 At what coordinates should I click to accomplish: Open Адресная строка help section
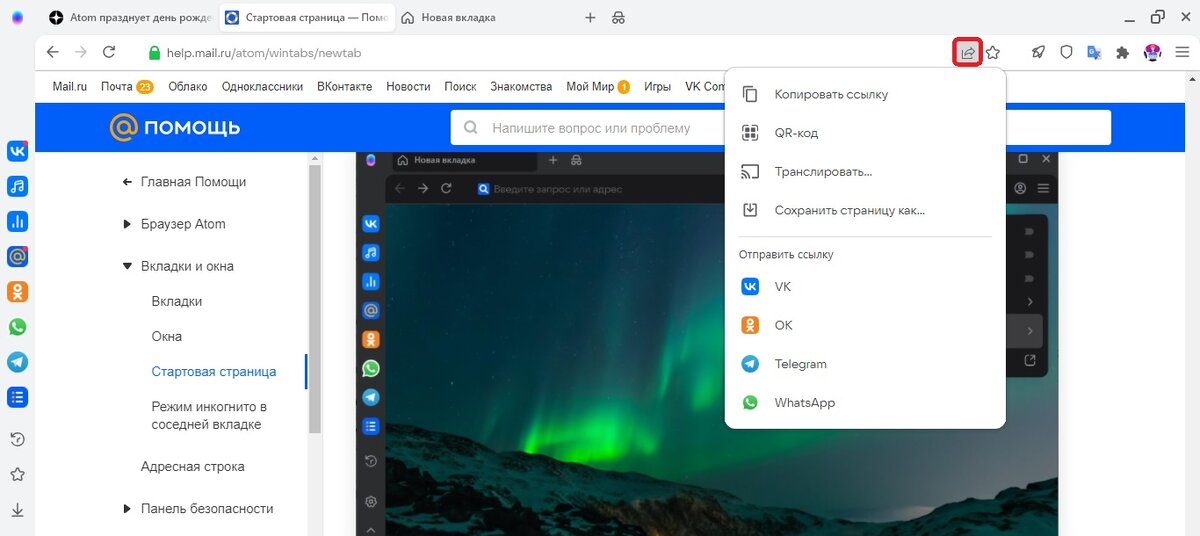coord(193,466)
